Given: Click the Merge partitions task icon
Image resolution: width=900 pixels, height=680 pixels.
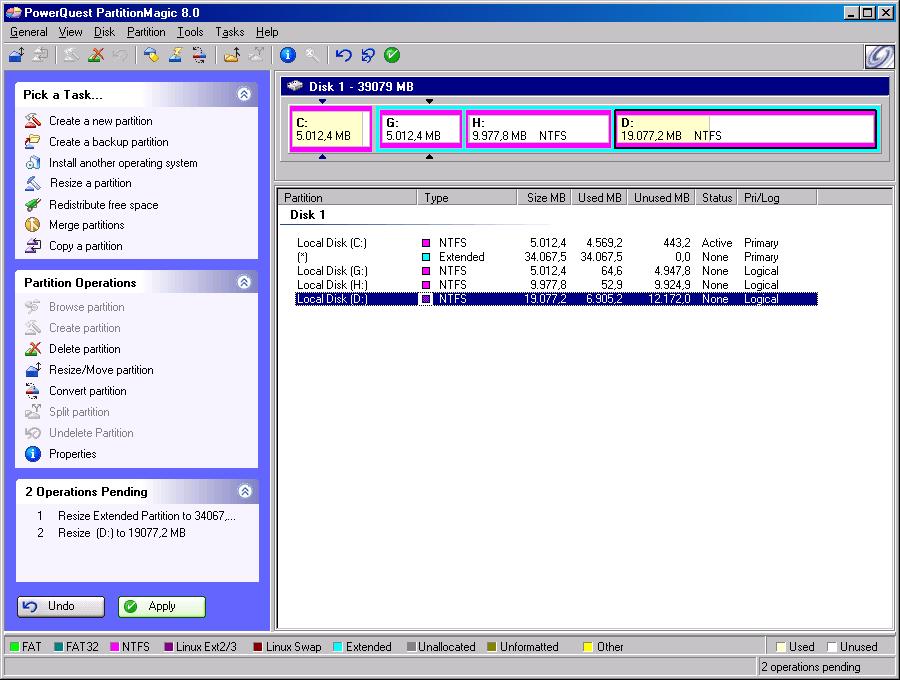Looking at the screenshot, I should pyautogui.click(x=33, y=225).
